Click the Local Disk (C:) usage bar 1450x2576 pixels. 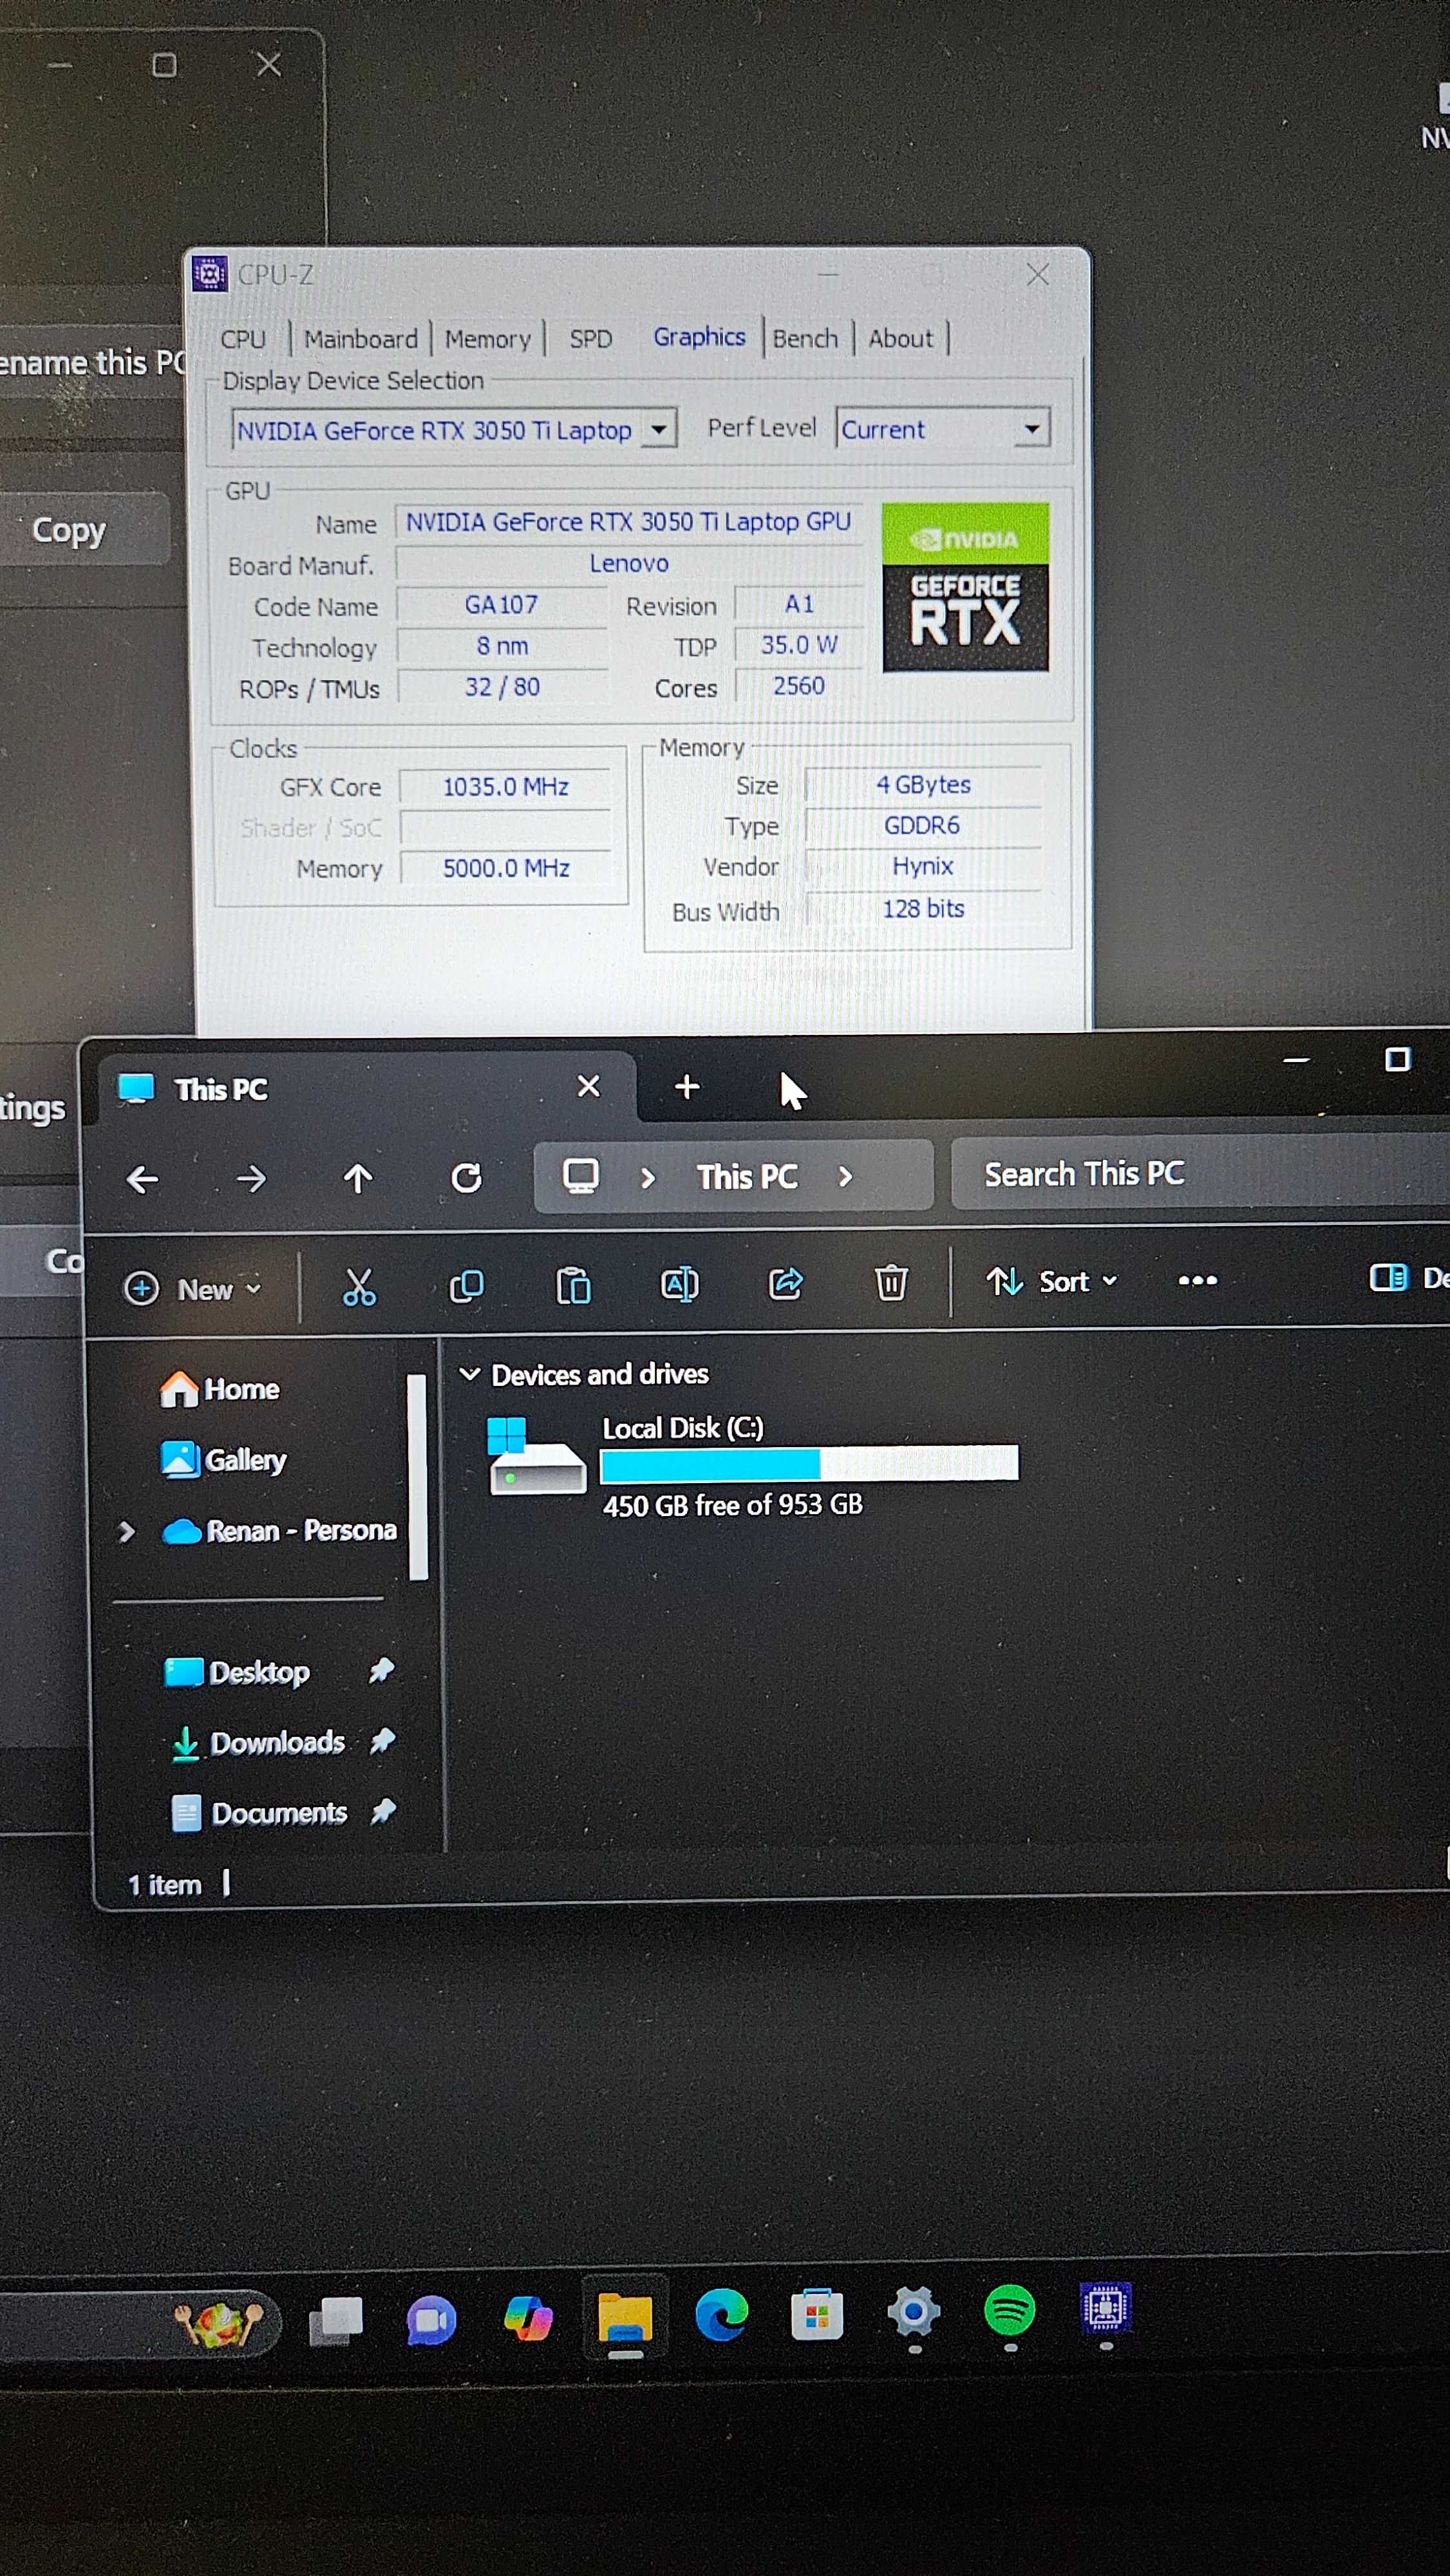point(809,1463)
